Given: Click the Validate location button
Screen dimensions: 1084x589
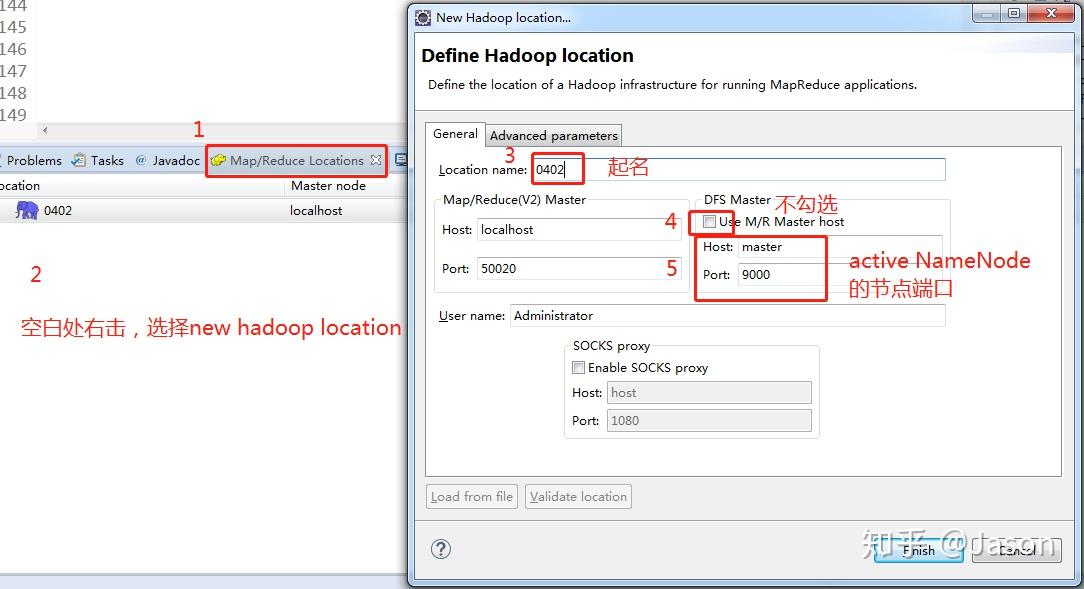Looking at the screenshot, I should coord(578,496).
